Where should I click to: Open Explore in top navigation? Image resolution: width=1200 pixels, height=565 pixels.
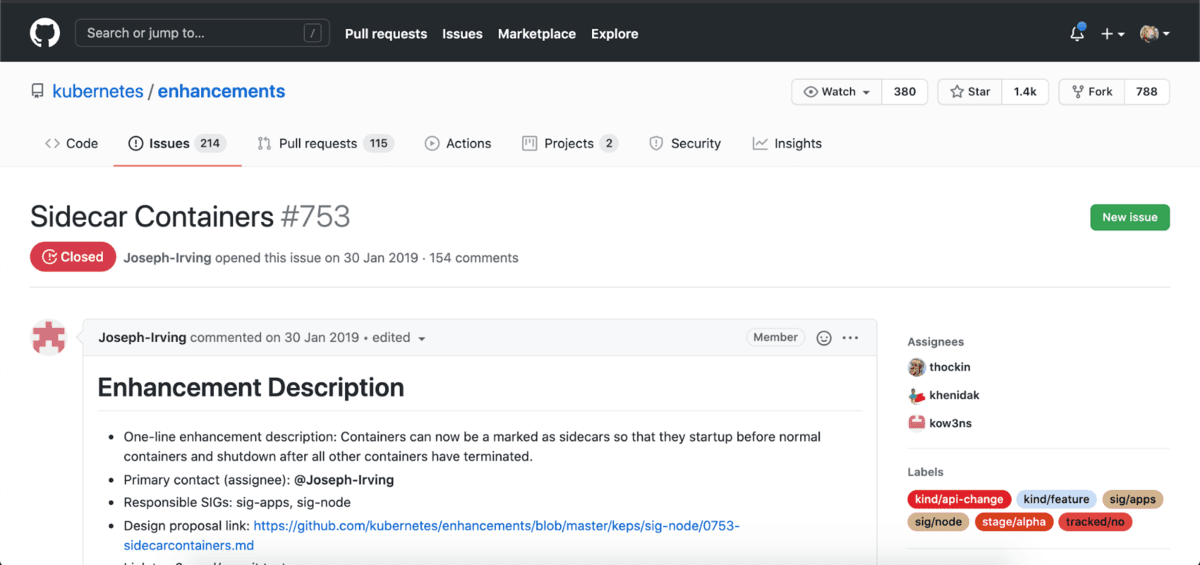[x=614, y=33]
